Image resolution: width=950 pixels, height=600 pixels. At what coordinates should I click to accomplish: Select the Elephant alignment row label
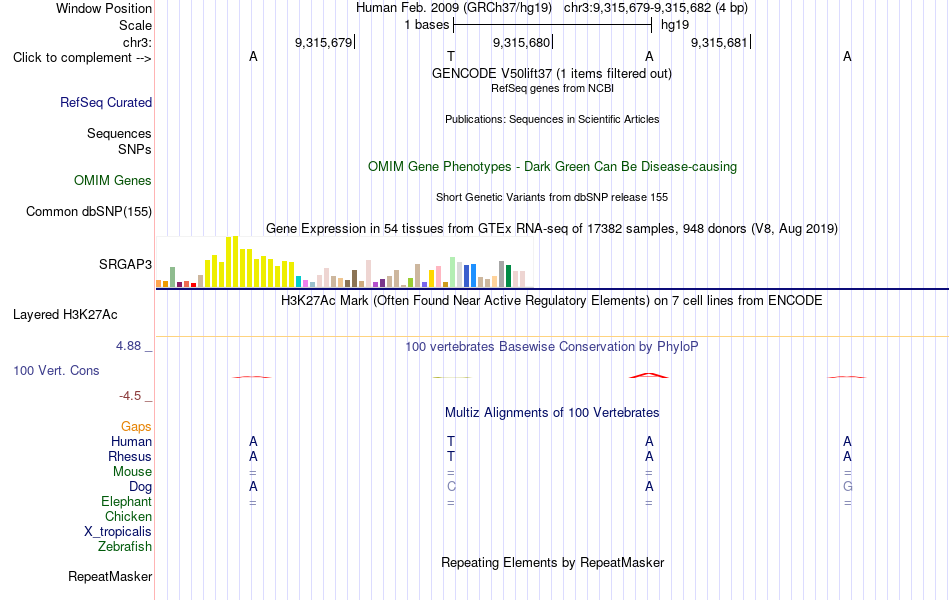pyautogui.click(x=127, y=501)
